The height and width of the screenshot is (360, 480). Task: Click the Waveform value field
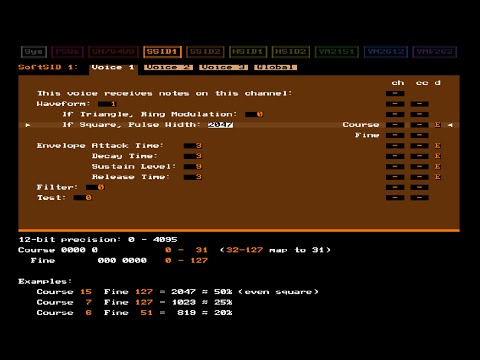point(107,104)
